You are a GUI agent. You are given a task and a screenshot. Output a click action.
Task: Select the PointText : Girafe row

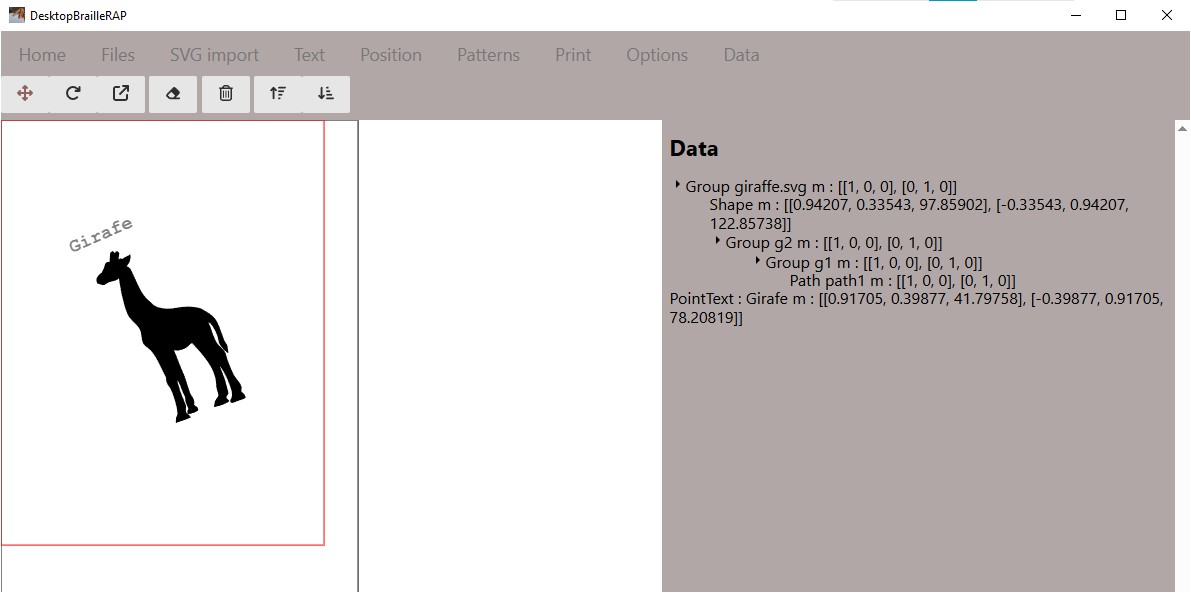[916, 308]
